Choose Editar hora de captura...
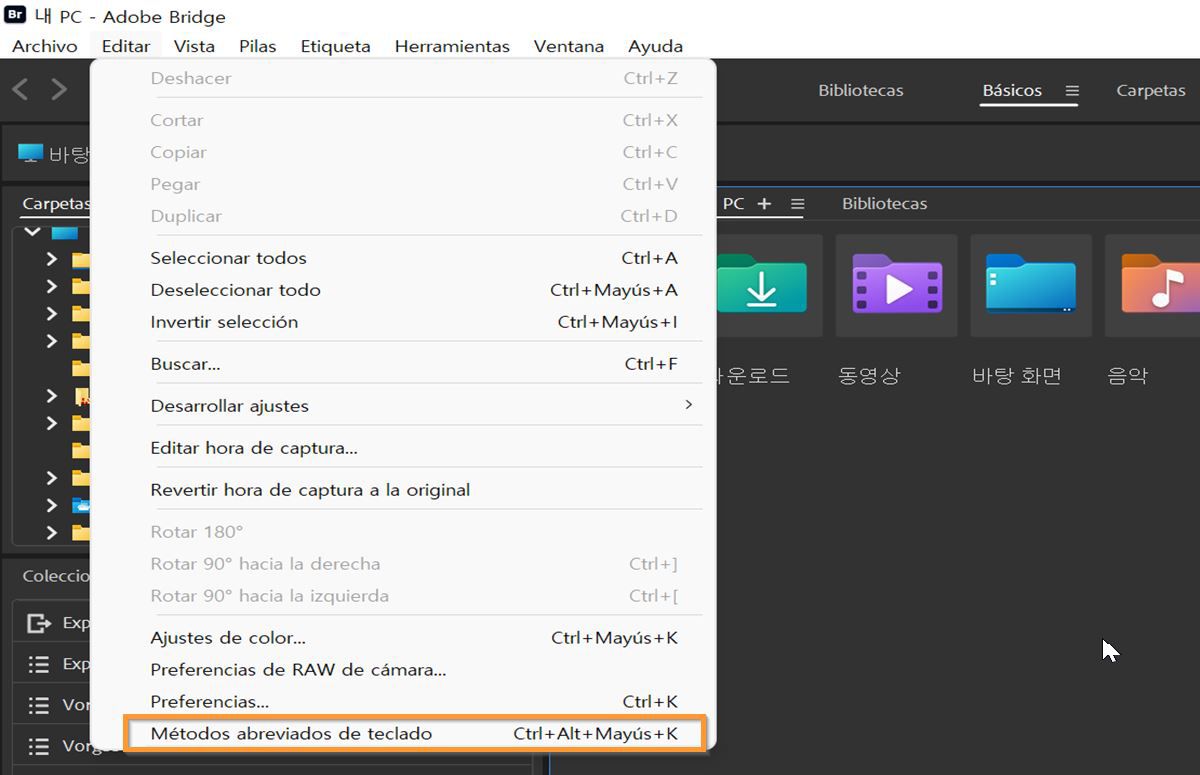The height and width of the screenshot is (775, 1200). 403,448
